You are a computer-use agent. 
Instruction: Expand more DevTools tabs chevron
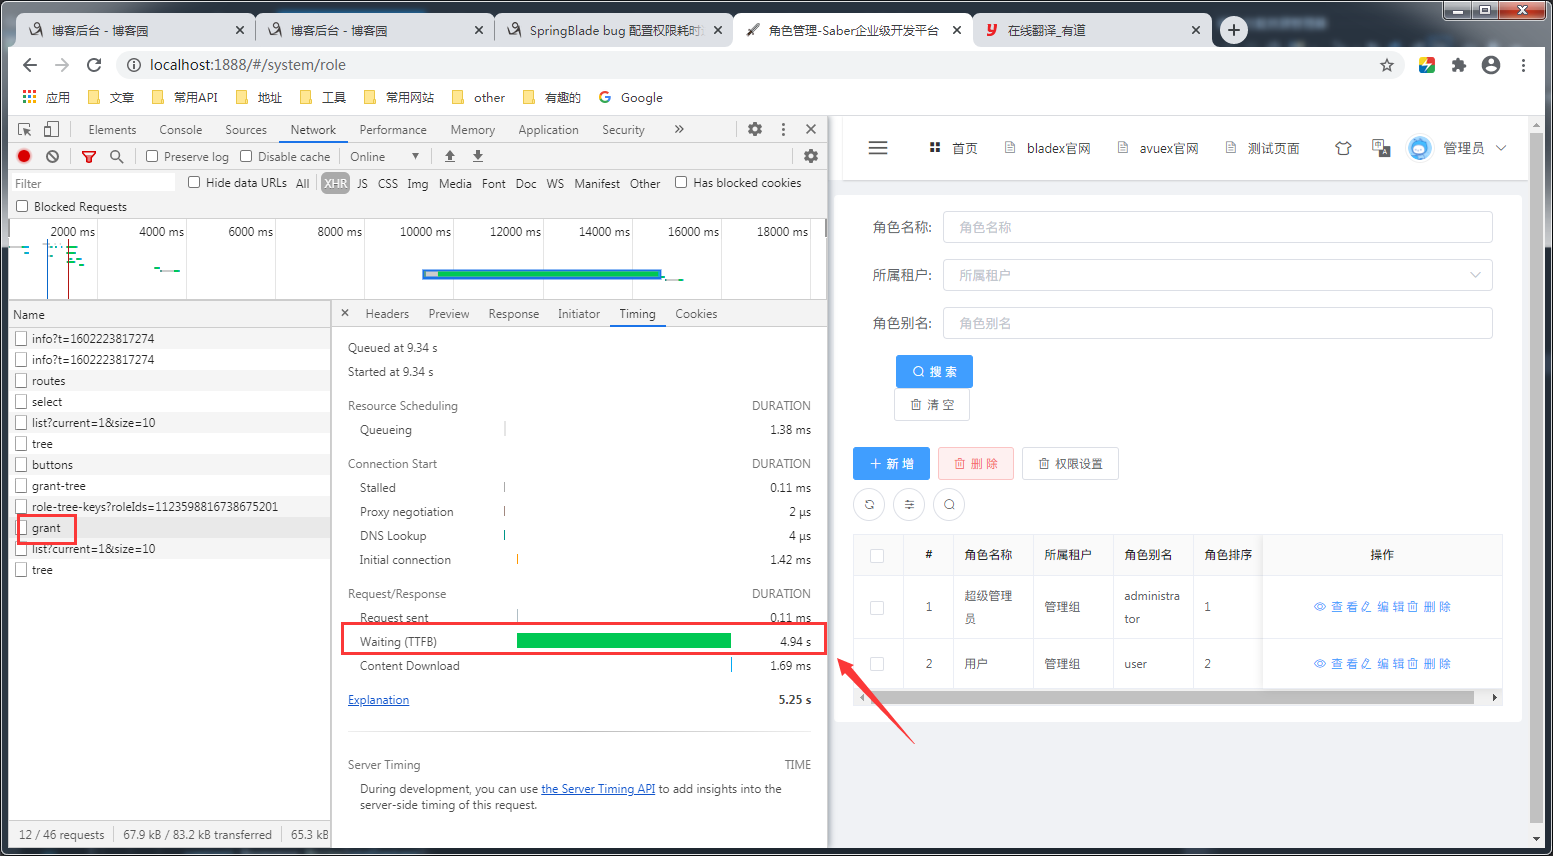pos(679,129)
